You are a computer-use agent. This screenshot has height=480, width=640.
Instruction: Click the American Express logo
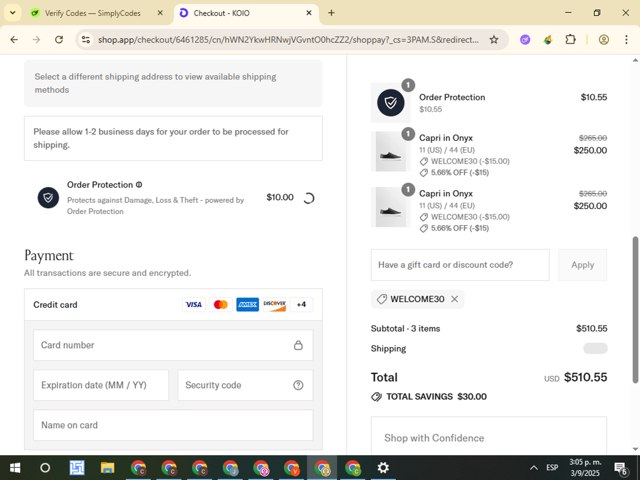point(247,304)
